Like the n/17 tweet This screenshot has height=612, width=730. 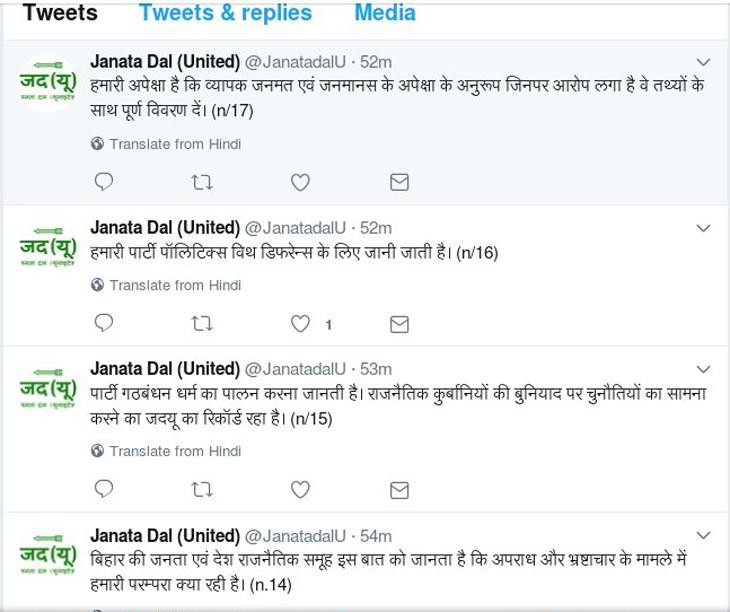pos(300,182)
